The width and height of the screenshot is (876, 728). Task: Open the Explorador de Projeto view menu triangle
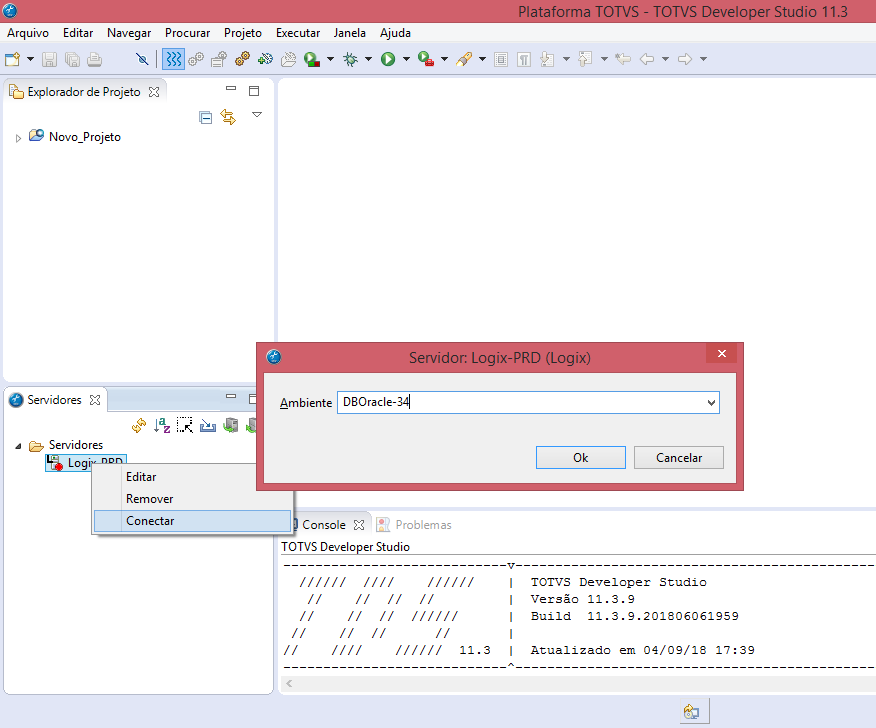(x=257, y=115)
